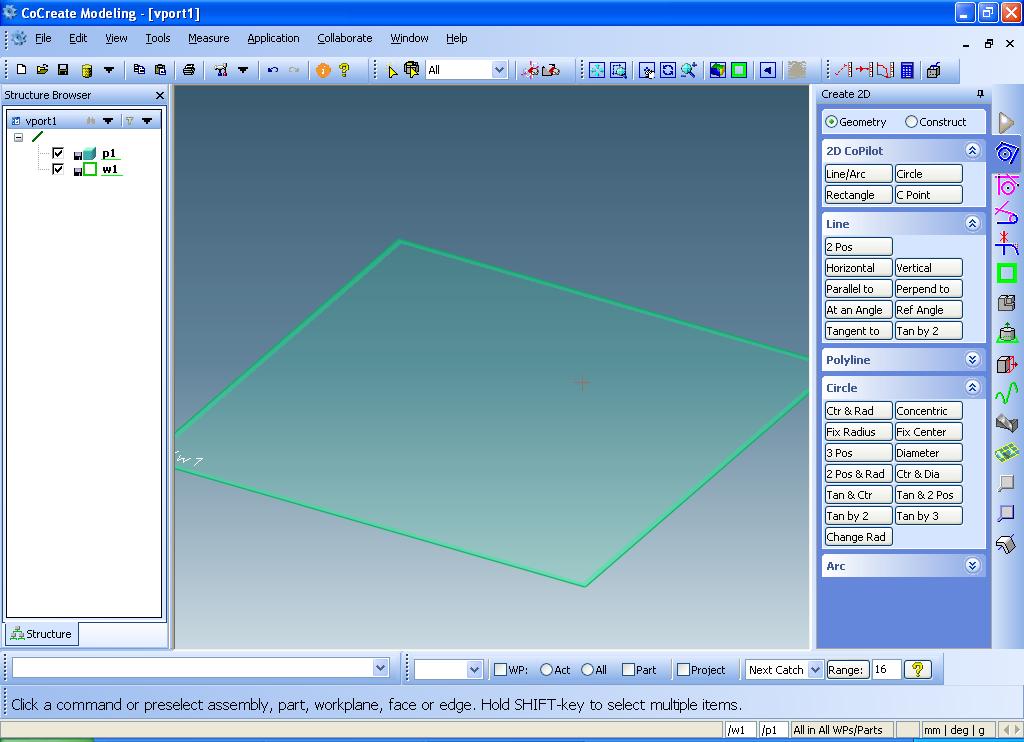Open the File menu
The height and width of the screenshot is (742, 1024).
click(43, 38)
